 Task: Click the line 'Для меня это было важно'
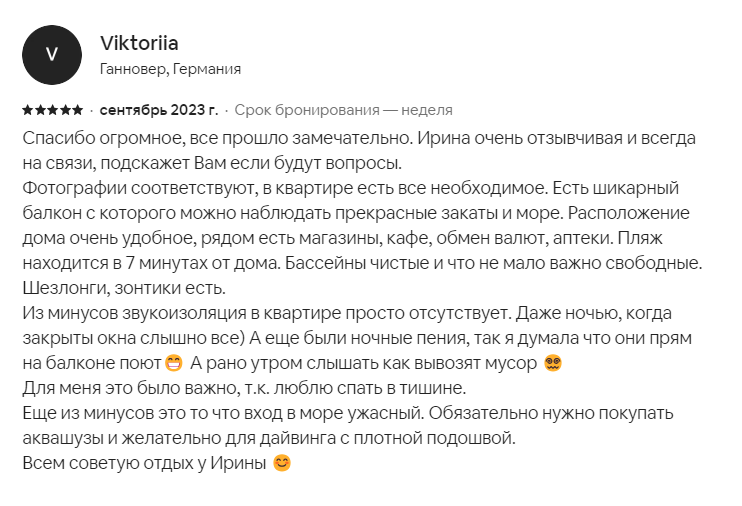click(244, 388)
